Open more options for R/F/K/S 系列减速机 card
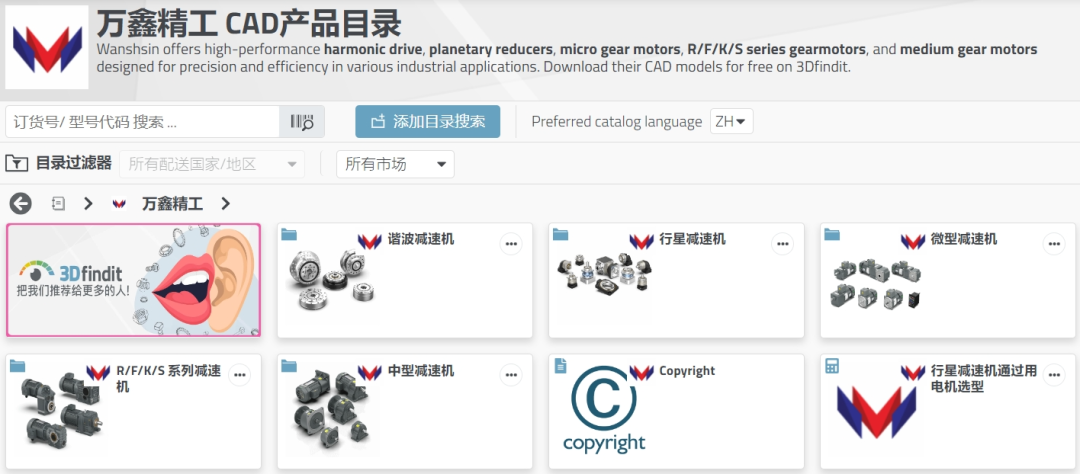The height and width of the screenshot is (474, 1080). point(239,375)
